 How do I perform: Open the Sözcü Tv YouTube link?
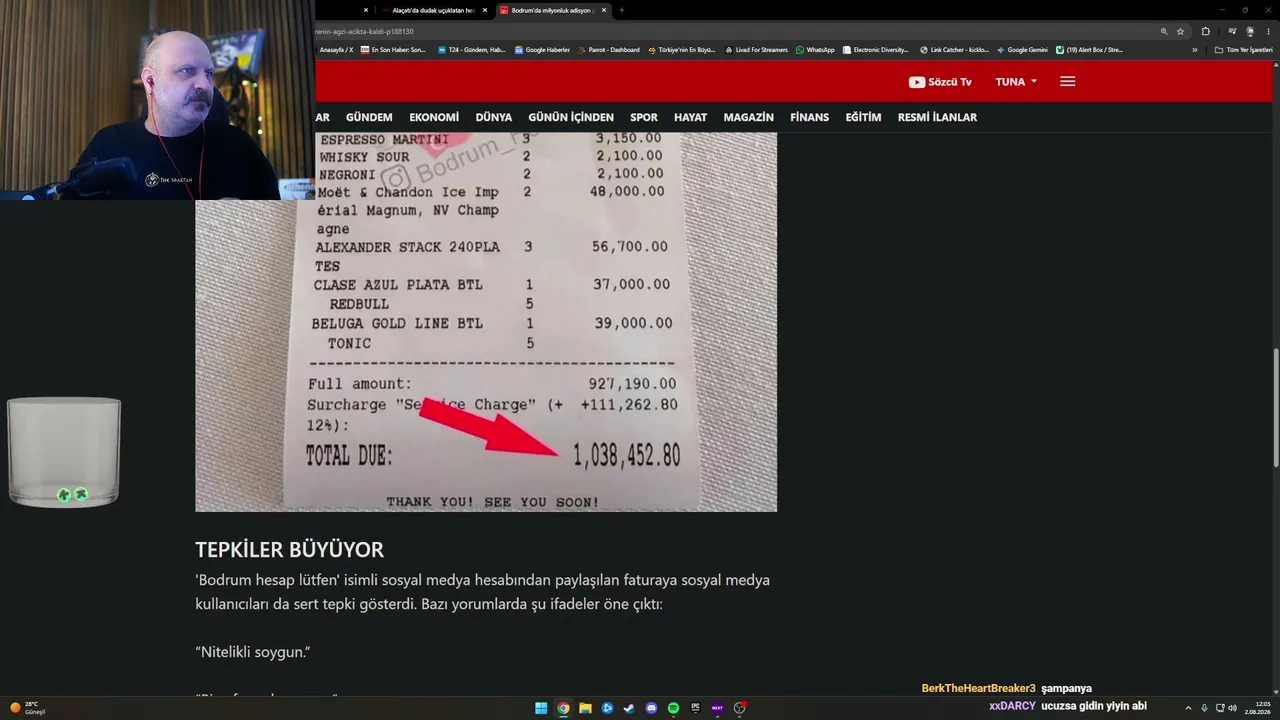[x=940, y=82]
